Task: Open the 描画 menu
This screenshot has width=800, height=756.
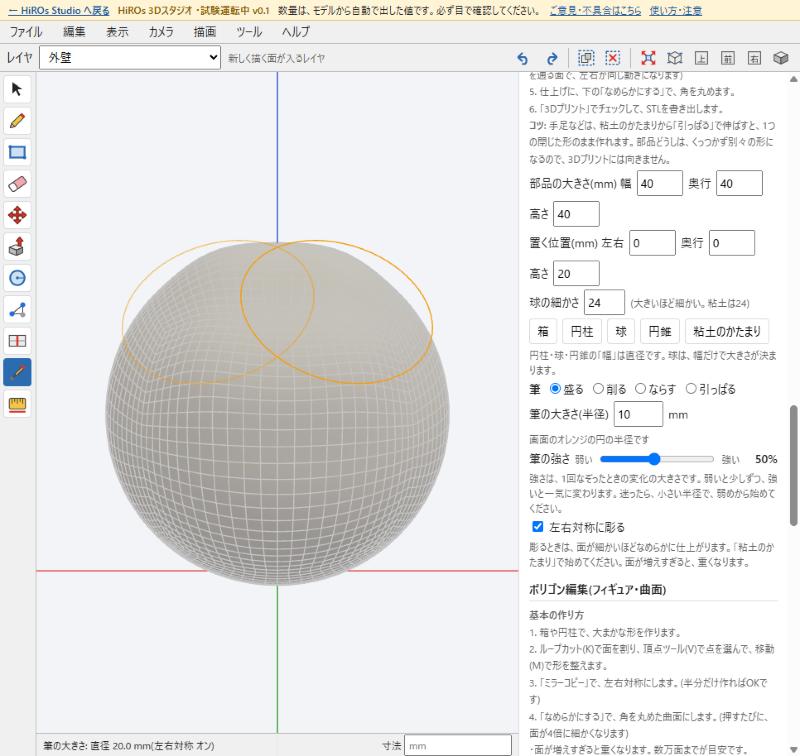Action: point(205,32)
